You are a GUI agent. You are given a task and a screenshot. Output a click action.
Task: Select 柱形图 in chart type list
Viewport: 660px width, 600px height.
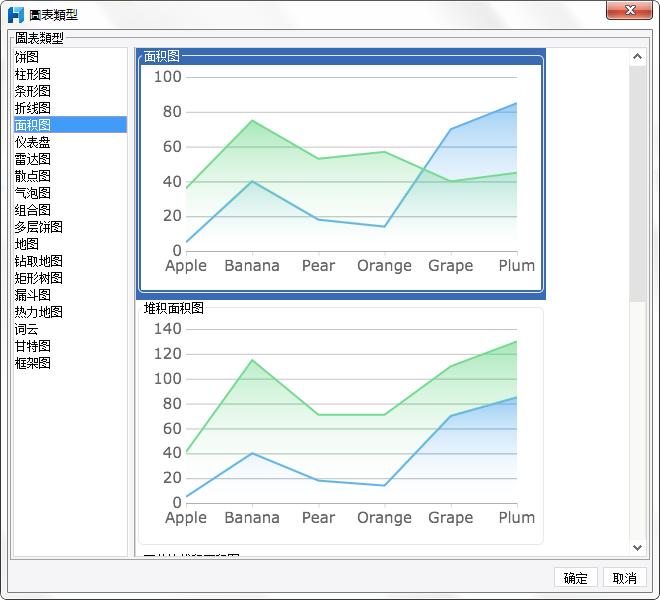click(70, 74)
